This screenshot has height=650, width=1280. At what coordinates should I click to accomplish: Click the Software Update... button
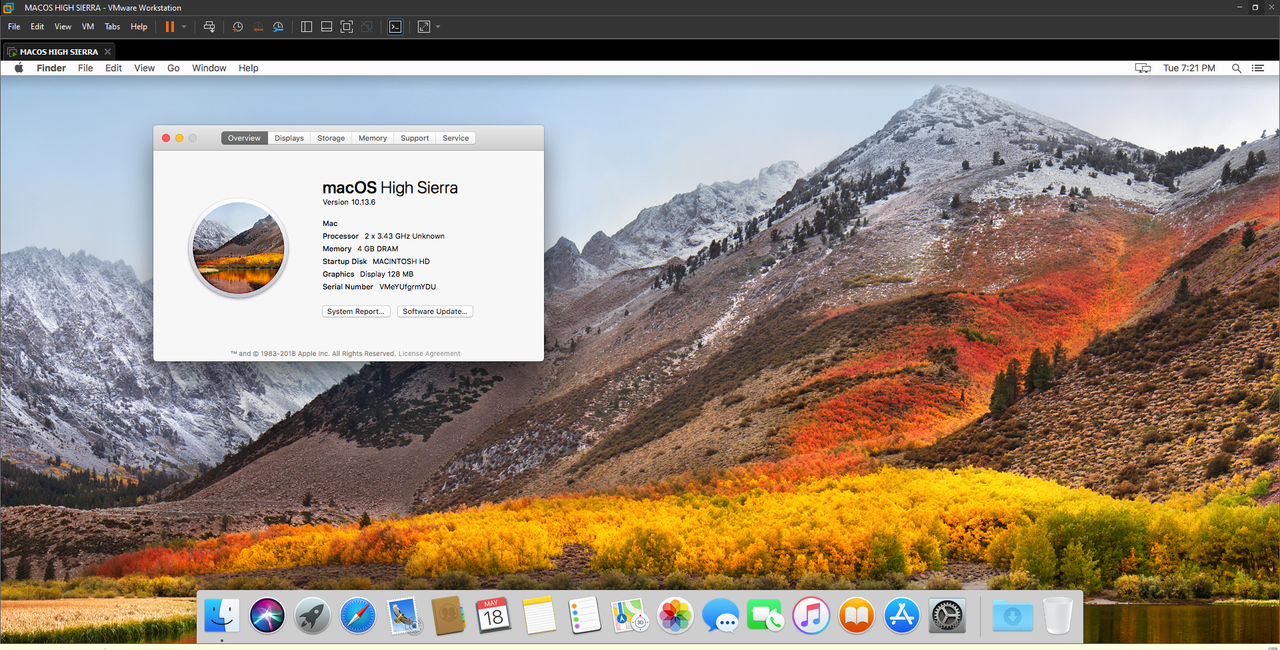[x=435, y=311]
